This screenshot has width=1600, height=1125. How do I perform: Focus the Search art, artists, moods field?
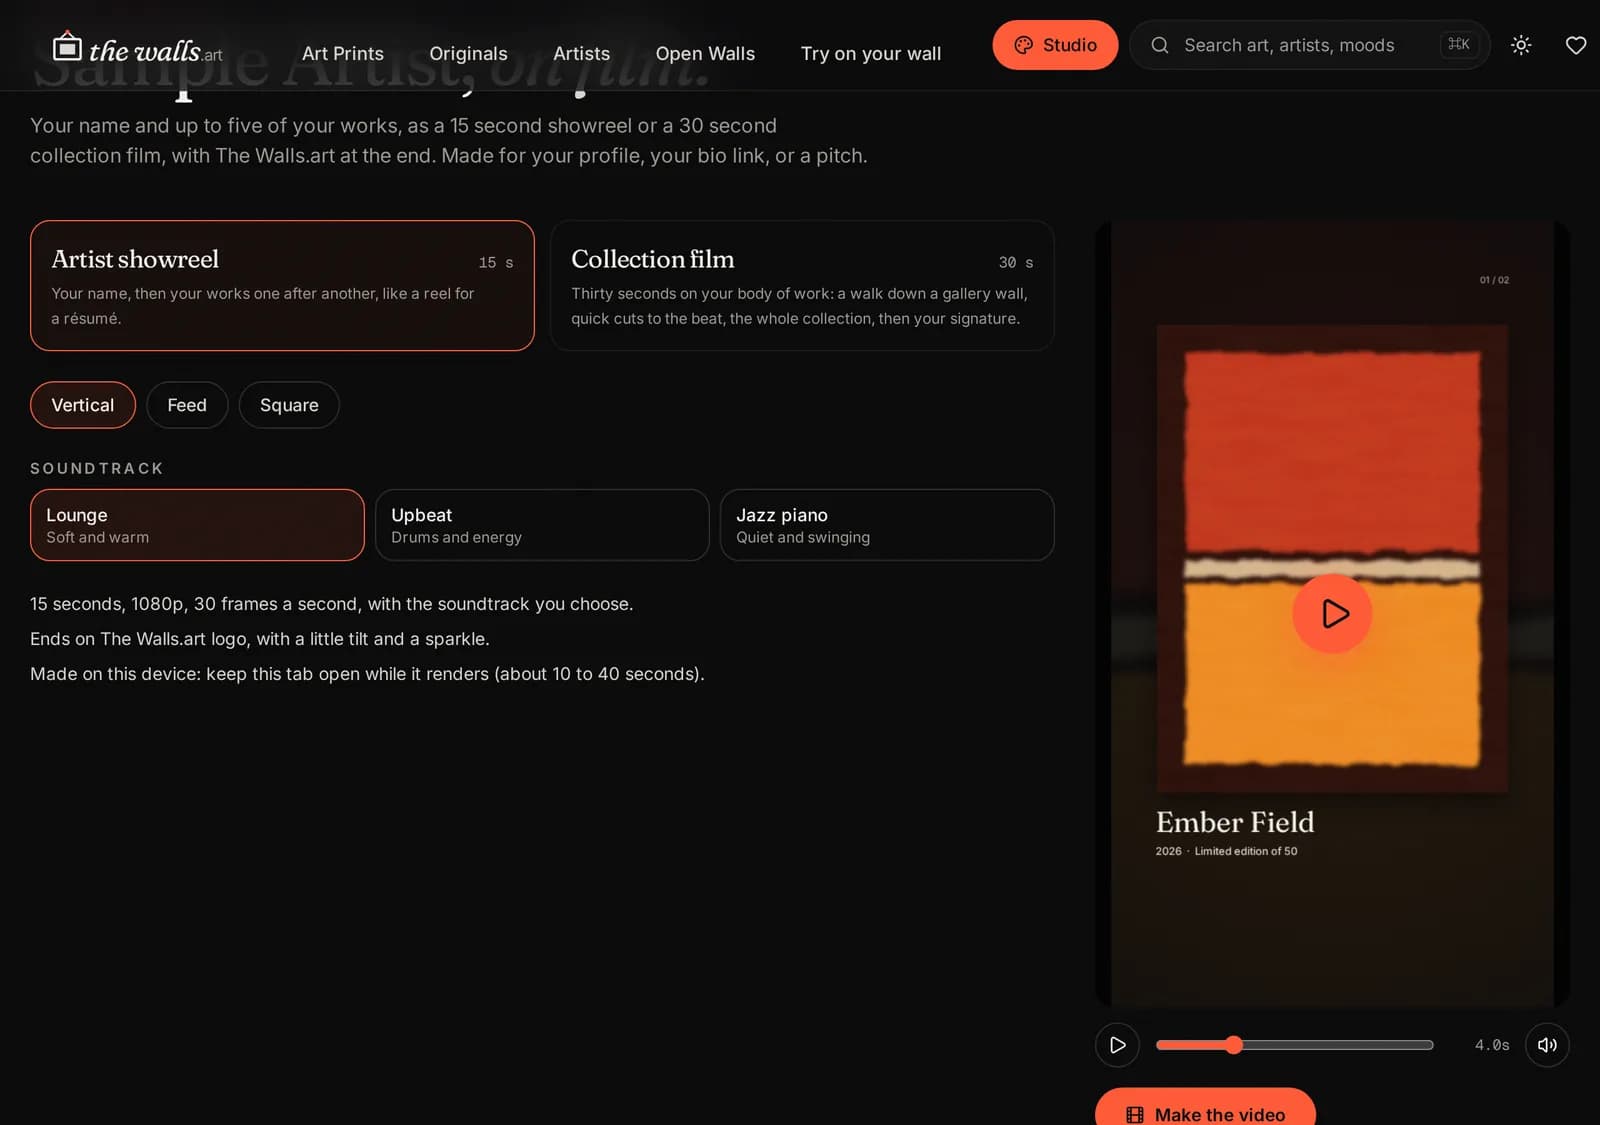[1310, 45]
